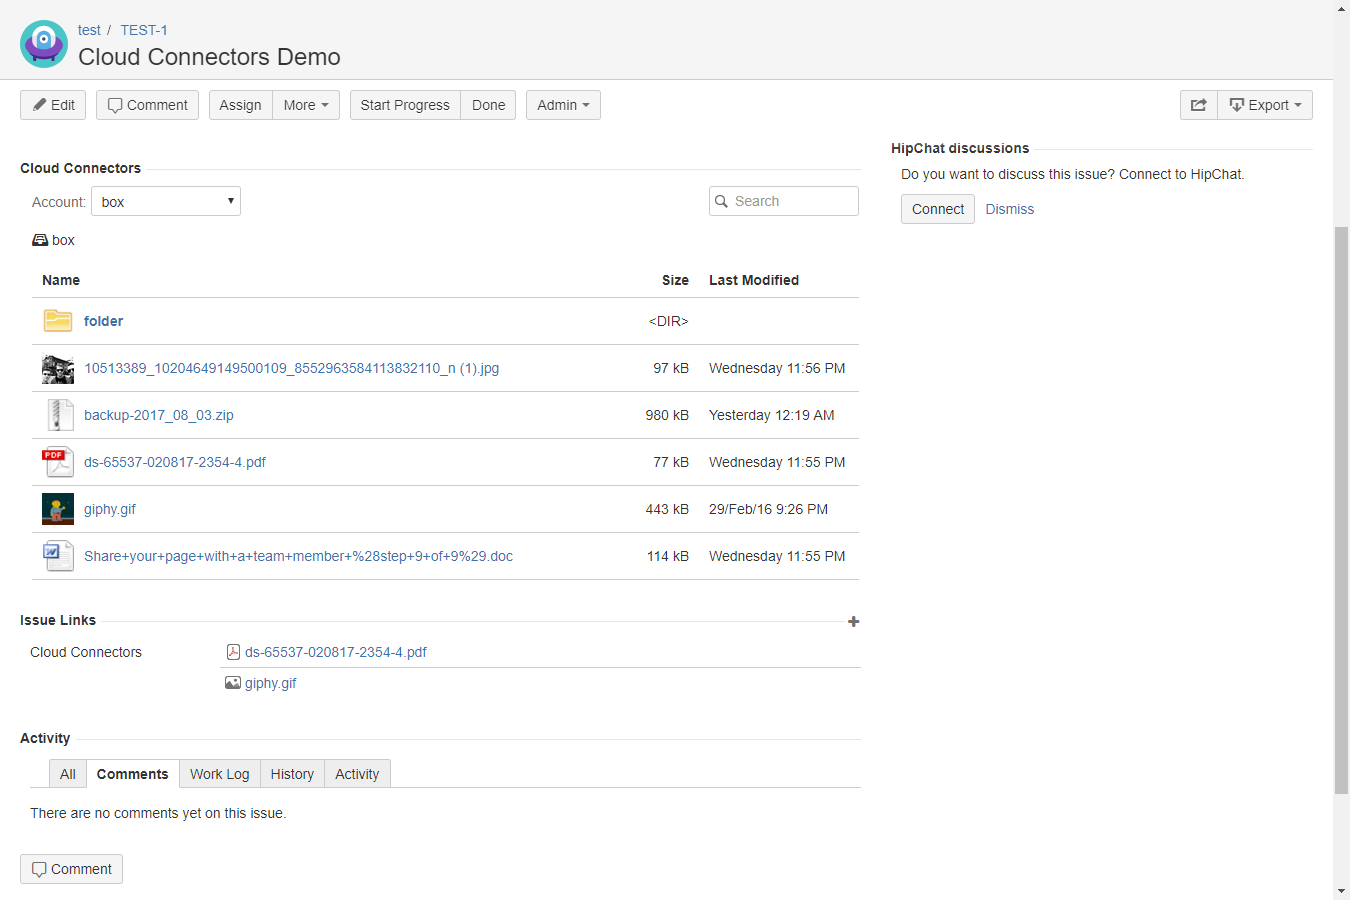The height and width of the screenshot is (900, 1350).
Task: Click the giphy.gif thumbnail in file list
Action: [58, 509]
